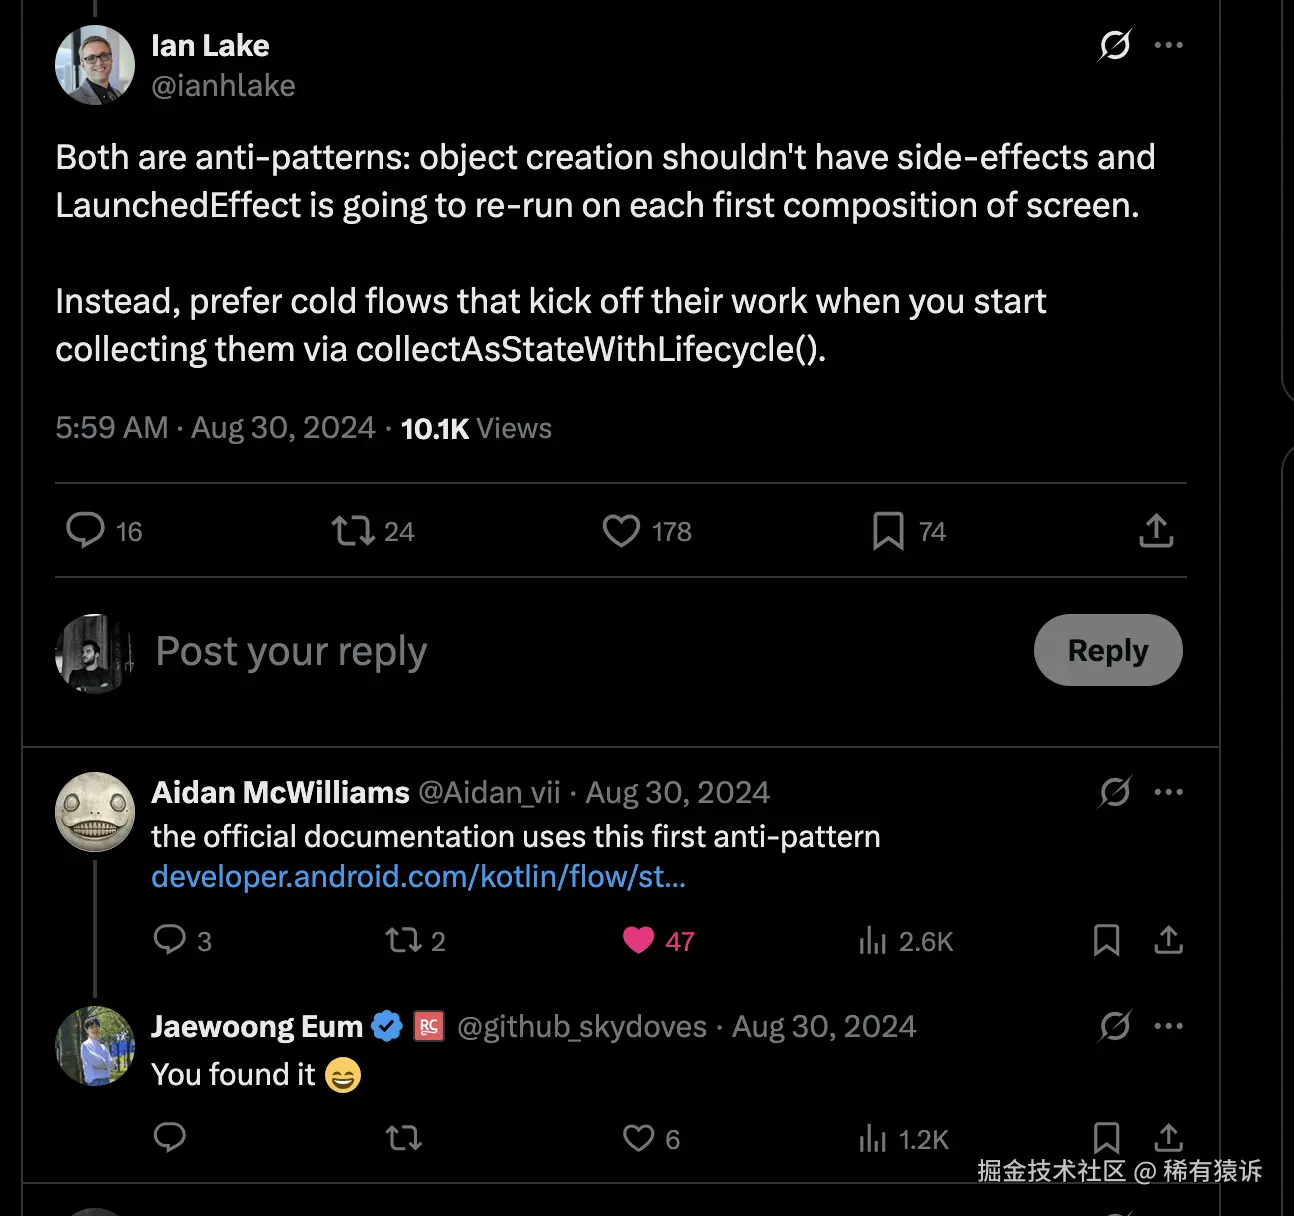Click Jaewoong Eum's verified badge
The height and width of the screenshot is (1216, 1294).
coord(387,1025)
